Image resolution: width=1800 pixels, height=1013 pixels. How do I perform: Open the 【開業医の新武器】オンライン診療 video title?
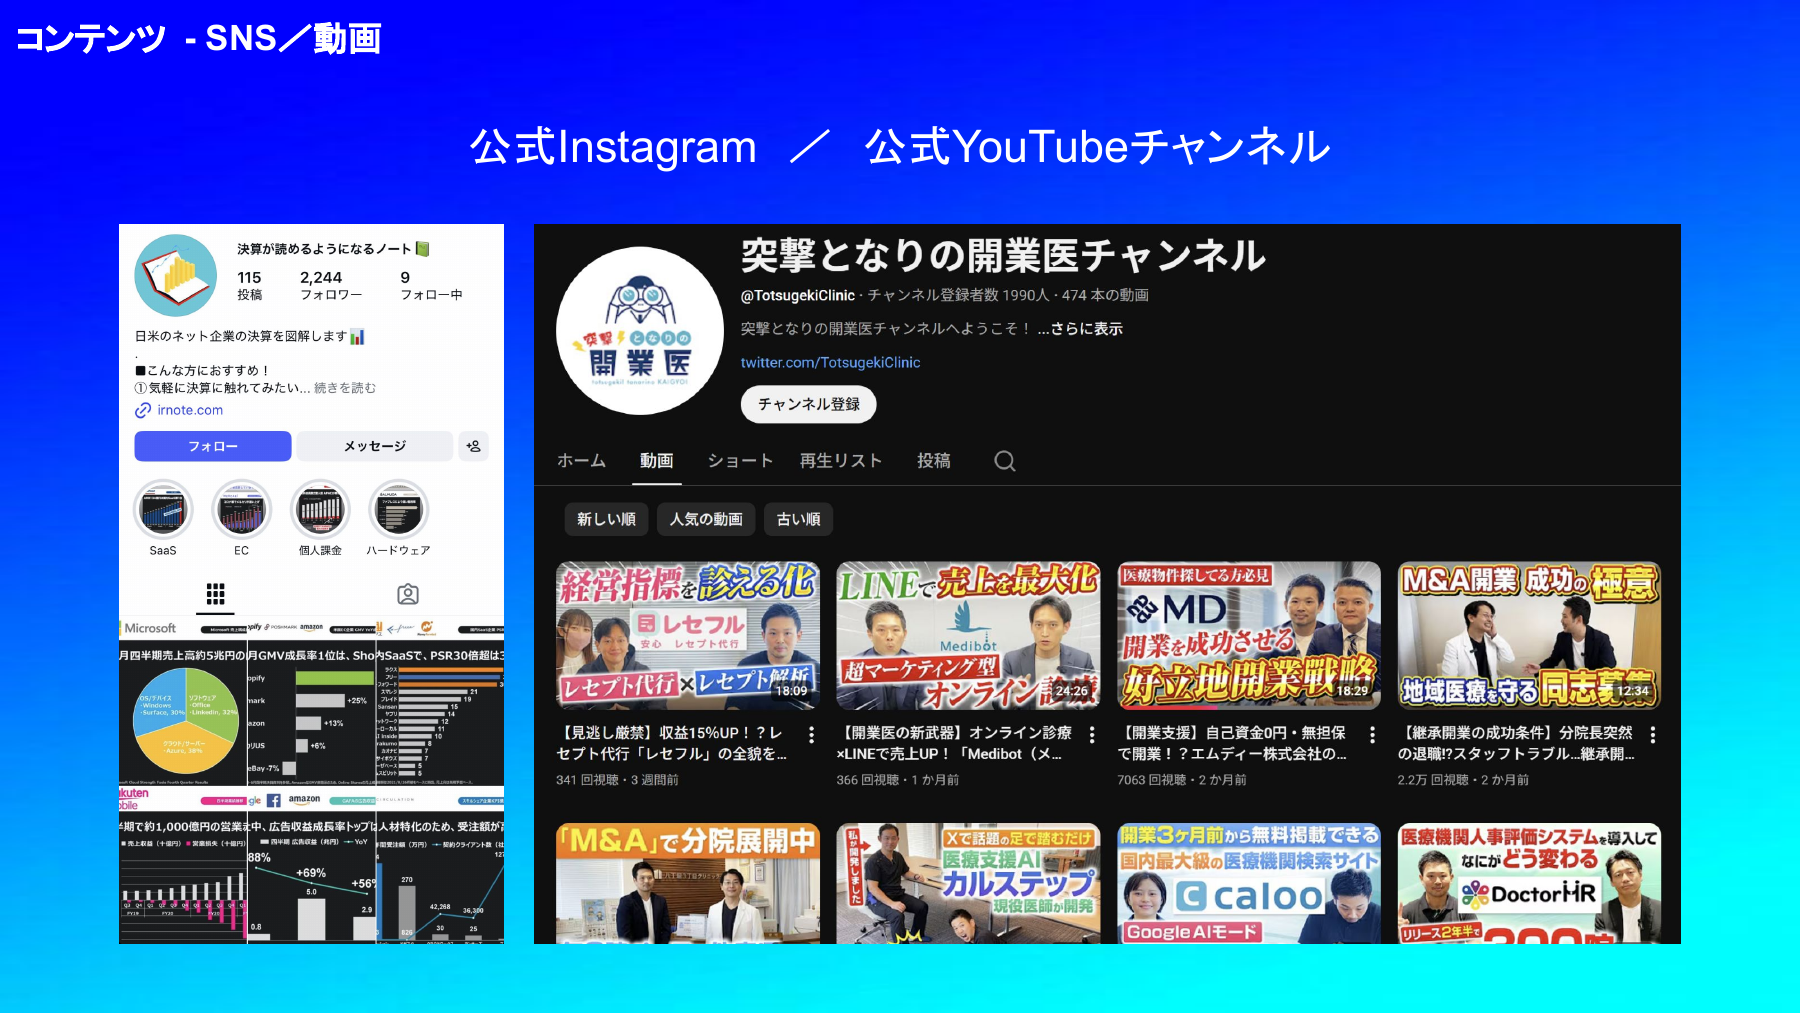pyautogui.click(x=954, y=743)
